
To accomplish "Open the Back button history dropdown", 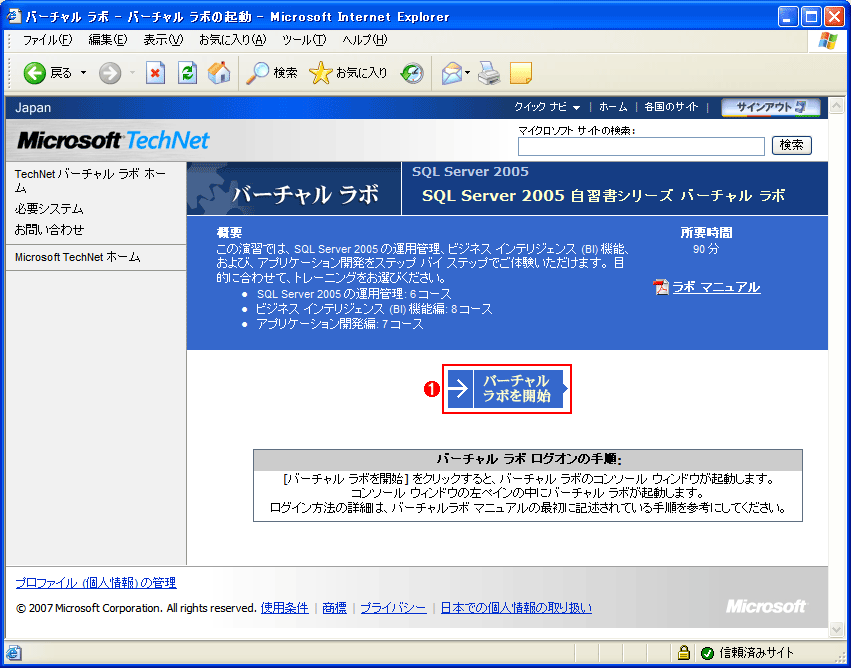I will 84,73.
